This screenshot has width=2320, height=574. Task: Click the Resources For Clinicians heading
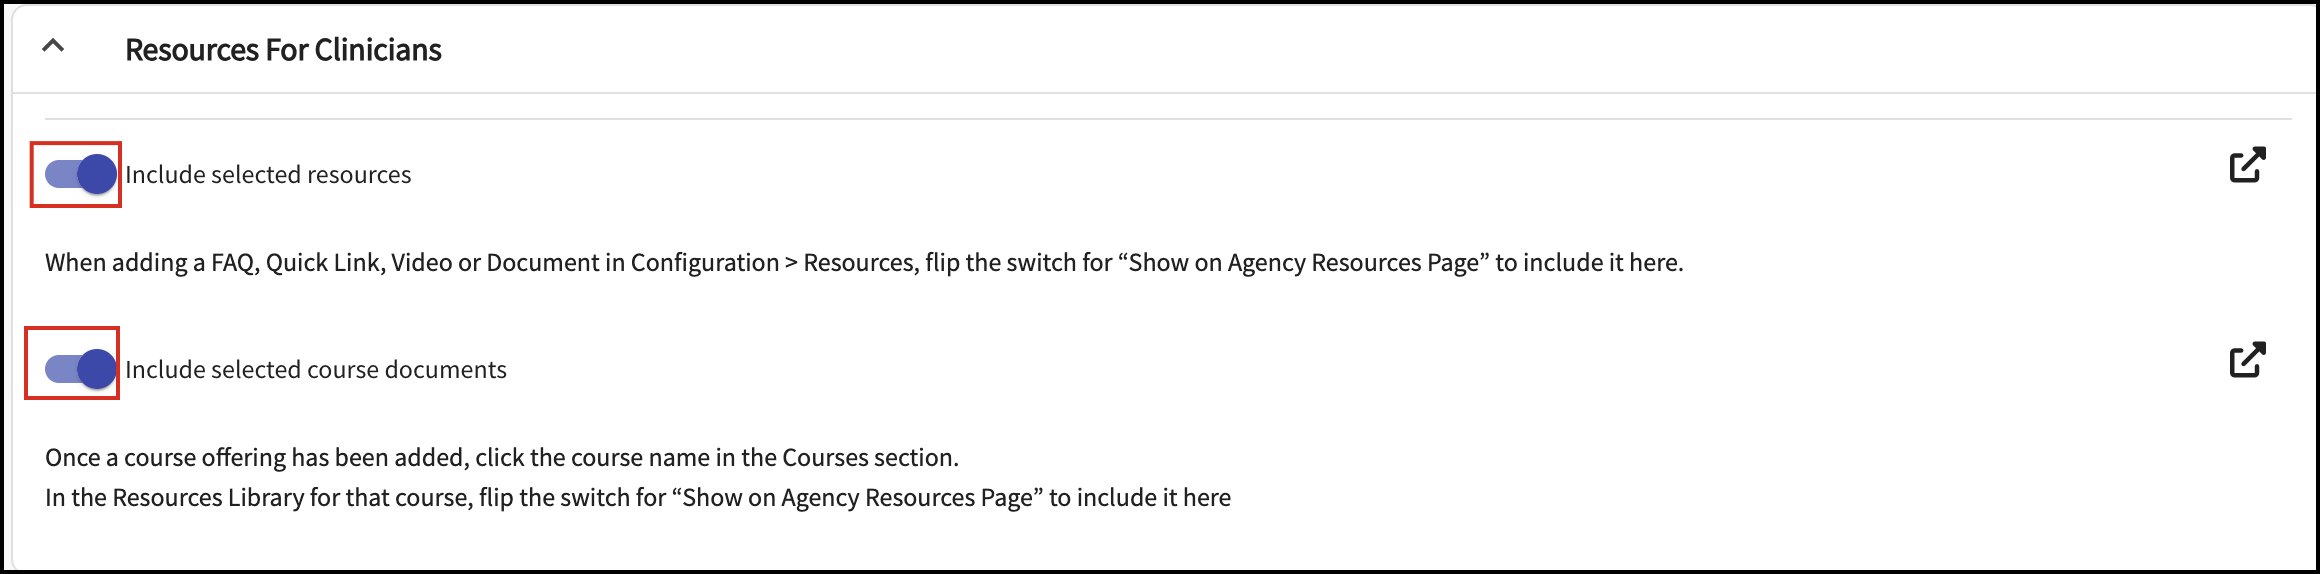coord(283,50)
